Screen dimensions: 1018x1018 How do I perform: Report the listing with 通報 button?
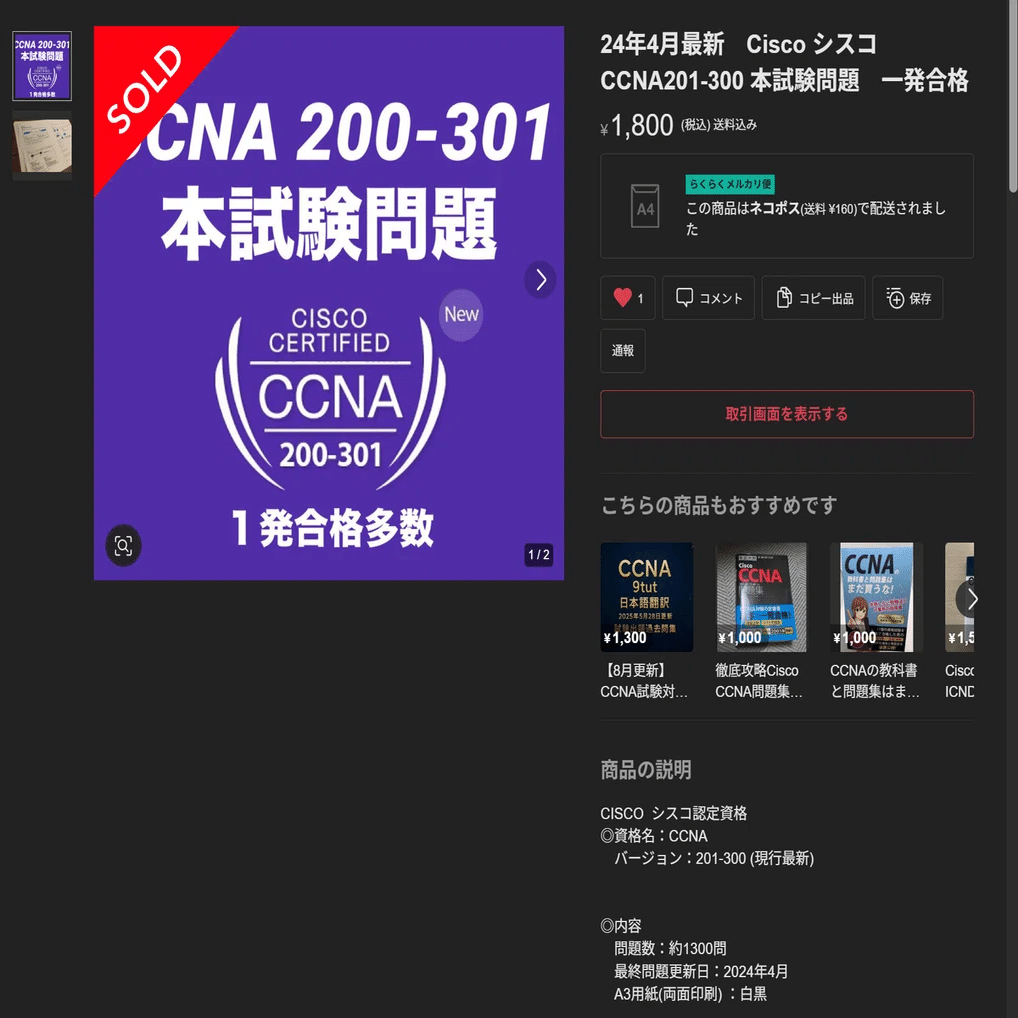coord(623,351)
